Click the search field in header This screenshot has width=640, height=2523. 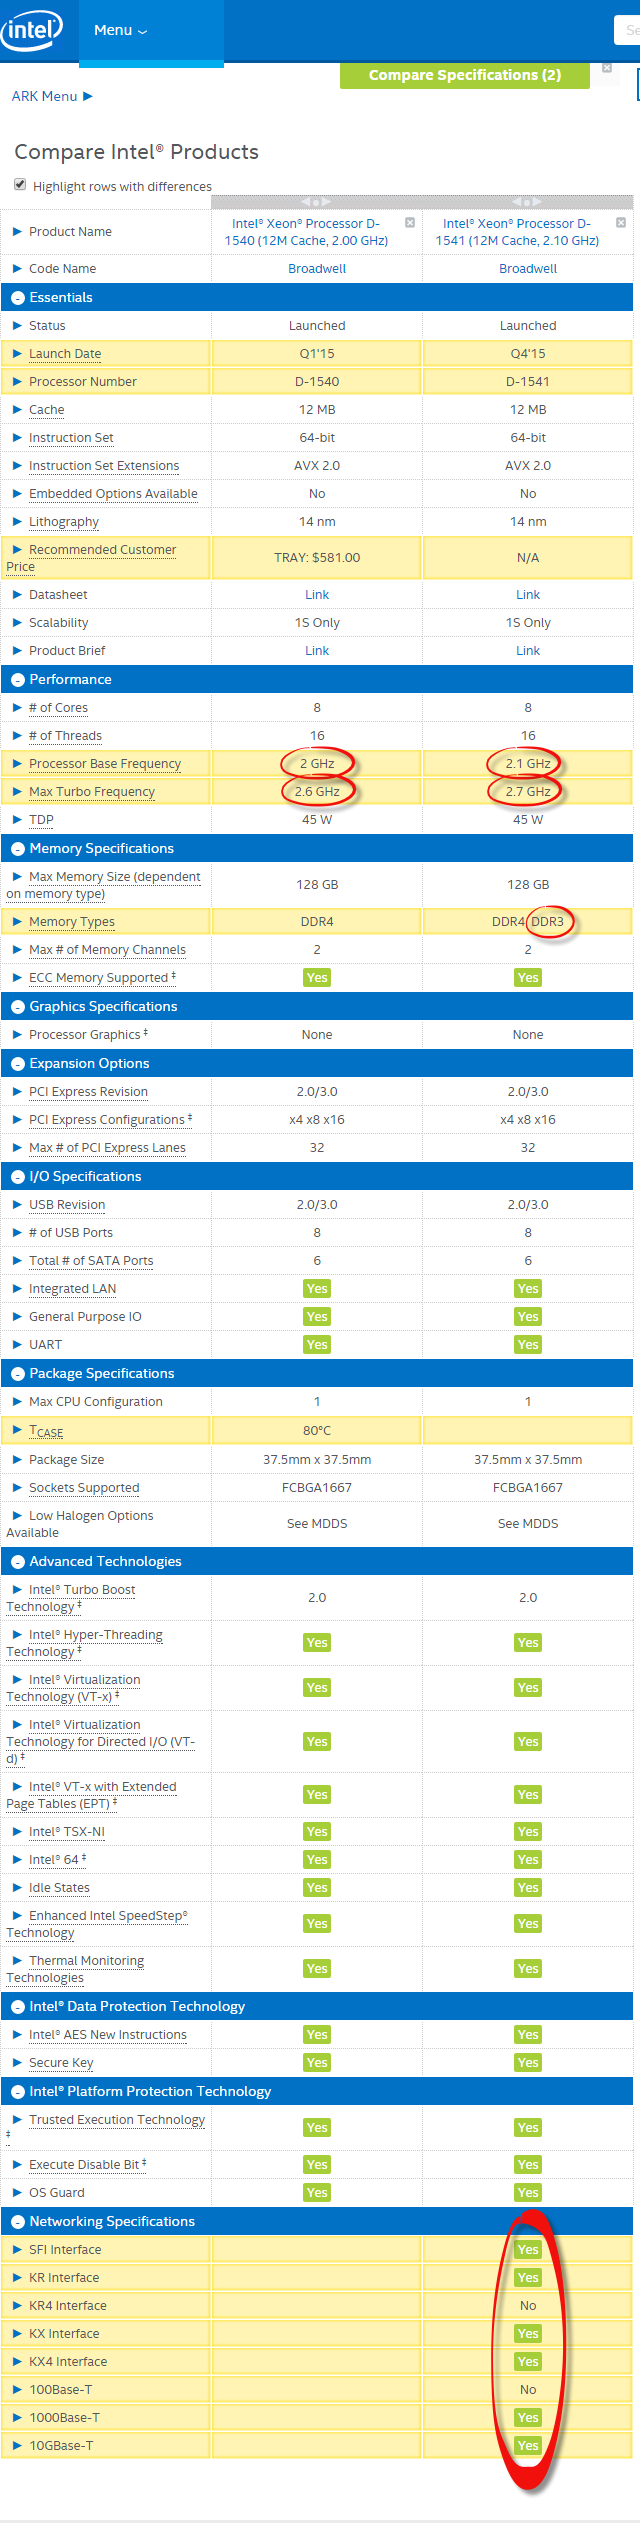[x=627, y=30]
